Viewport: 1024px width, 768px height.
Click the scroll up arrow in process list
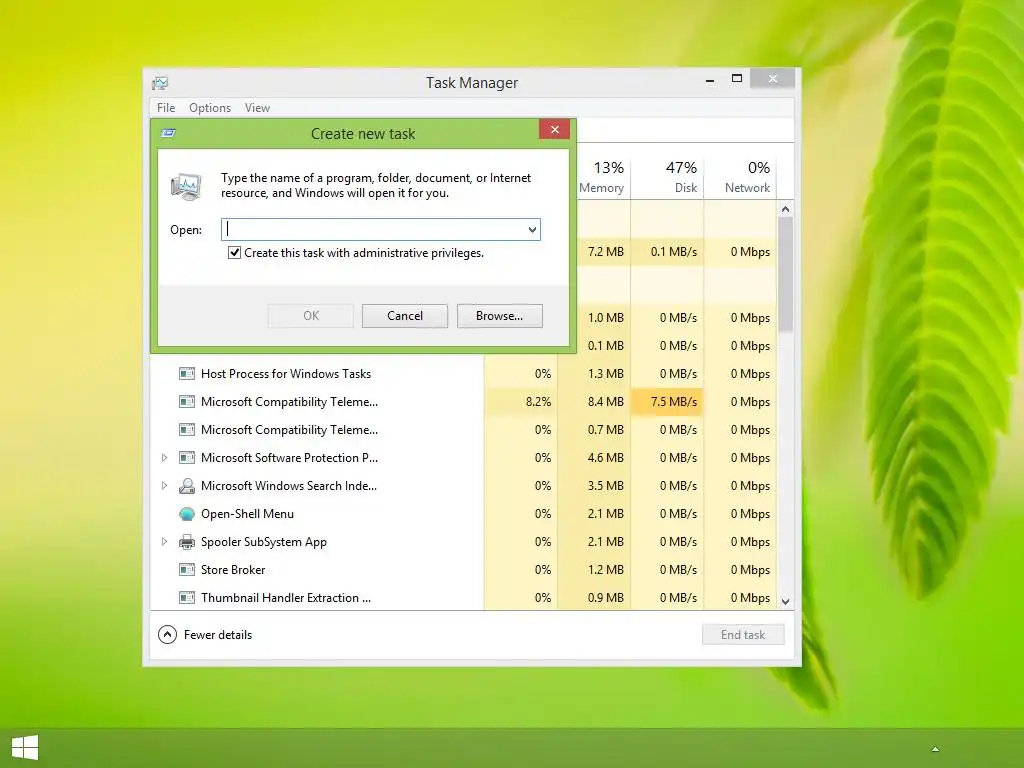786,210
